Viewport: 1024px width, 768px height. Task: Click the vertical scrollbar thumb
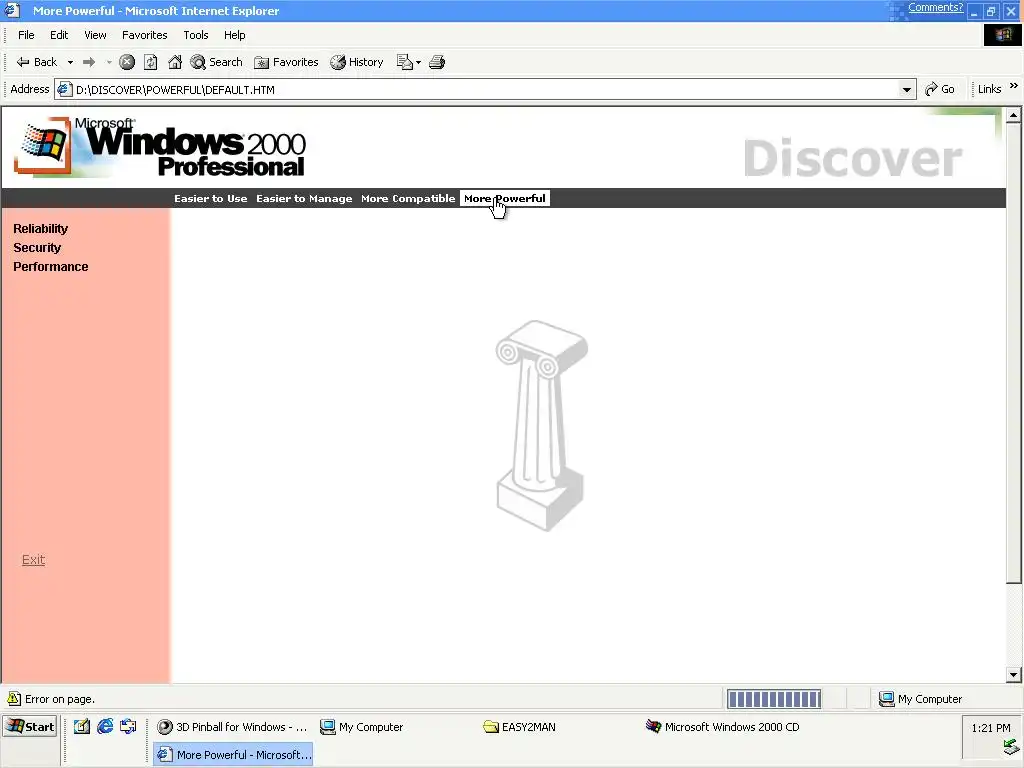[x=1014, y=353]
